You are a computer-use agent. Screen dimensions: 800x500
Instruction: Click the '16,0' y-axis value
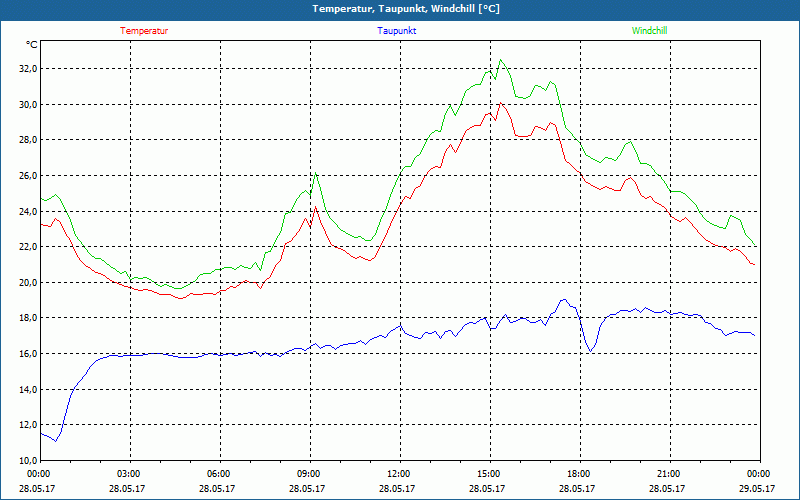29,354
